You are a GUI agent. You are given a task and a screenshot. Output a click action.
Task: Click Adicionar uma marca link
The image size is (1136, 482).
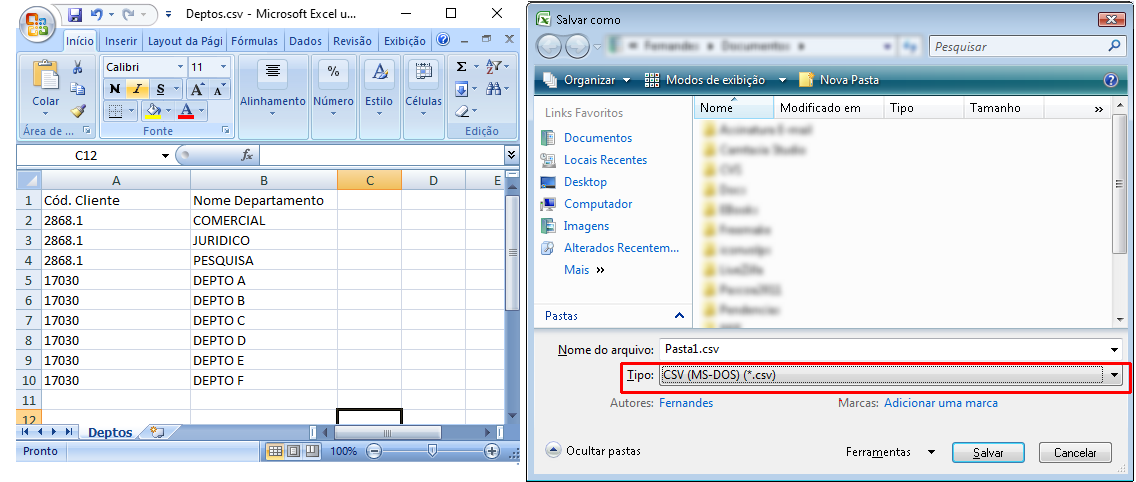click(x=941, y=403)
